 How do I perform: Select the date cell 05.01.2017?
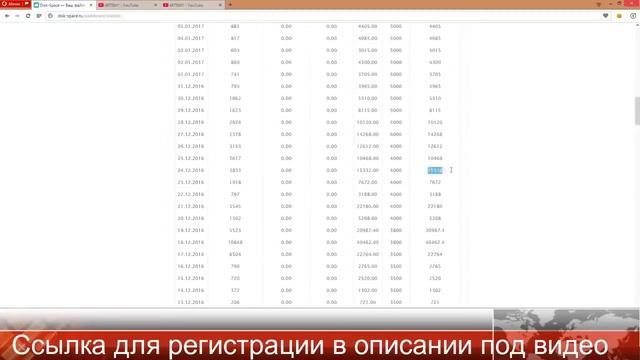point(191,26)
